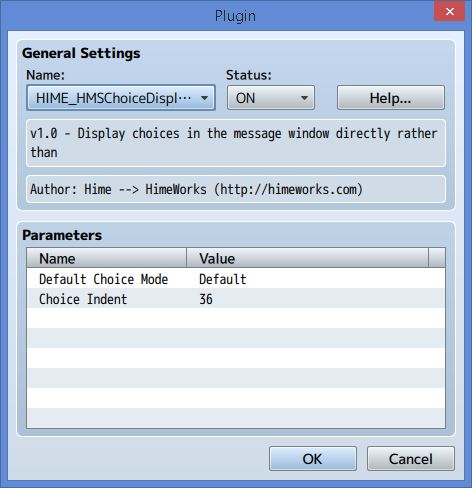Image resolution: width=472 pixels, height=488 pixels.
Task: Confirm plugin settings with OK
Action: pyautogui.click(x=313, y=459)
